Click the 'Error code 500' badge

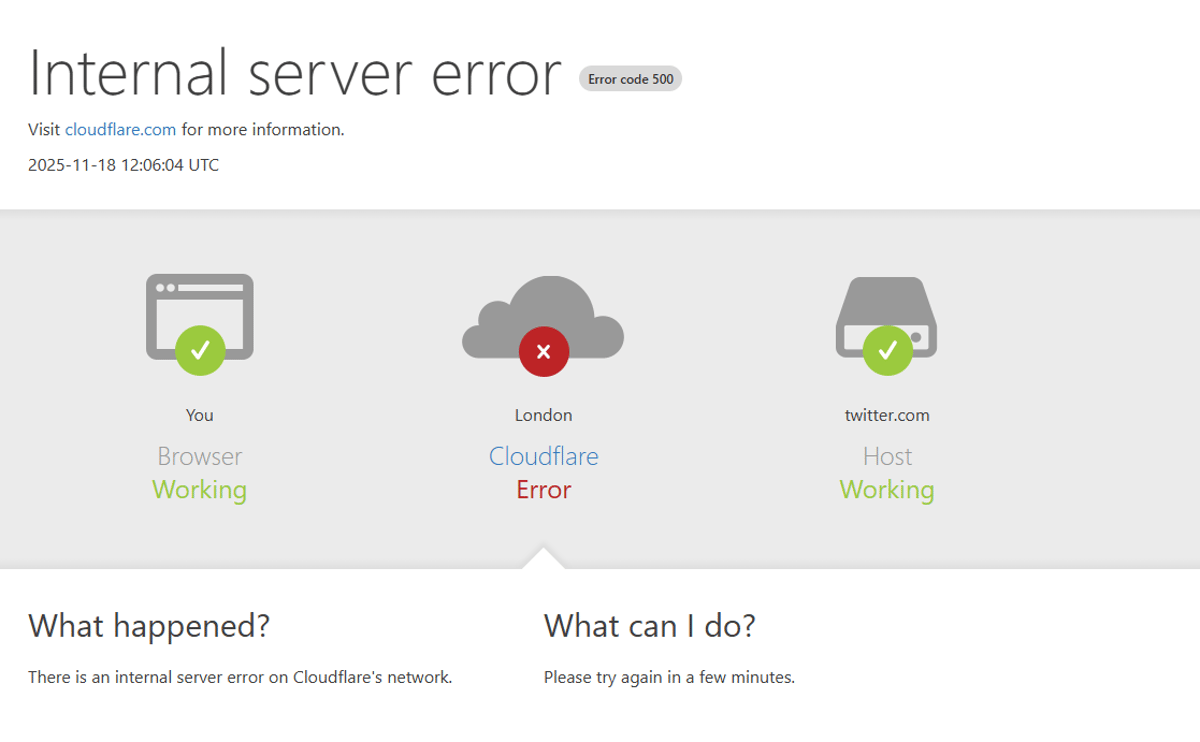[630, 78]
